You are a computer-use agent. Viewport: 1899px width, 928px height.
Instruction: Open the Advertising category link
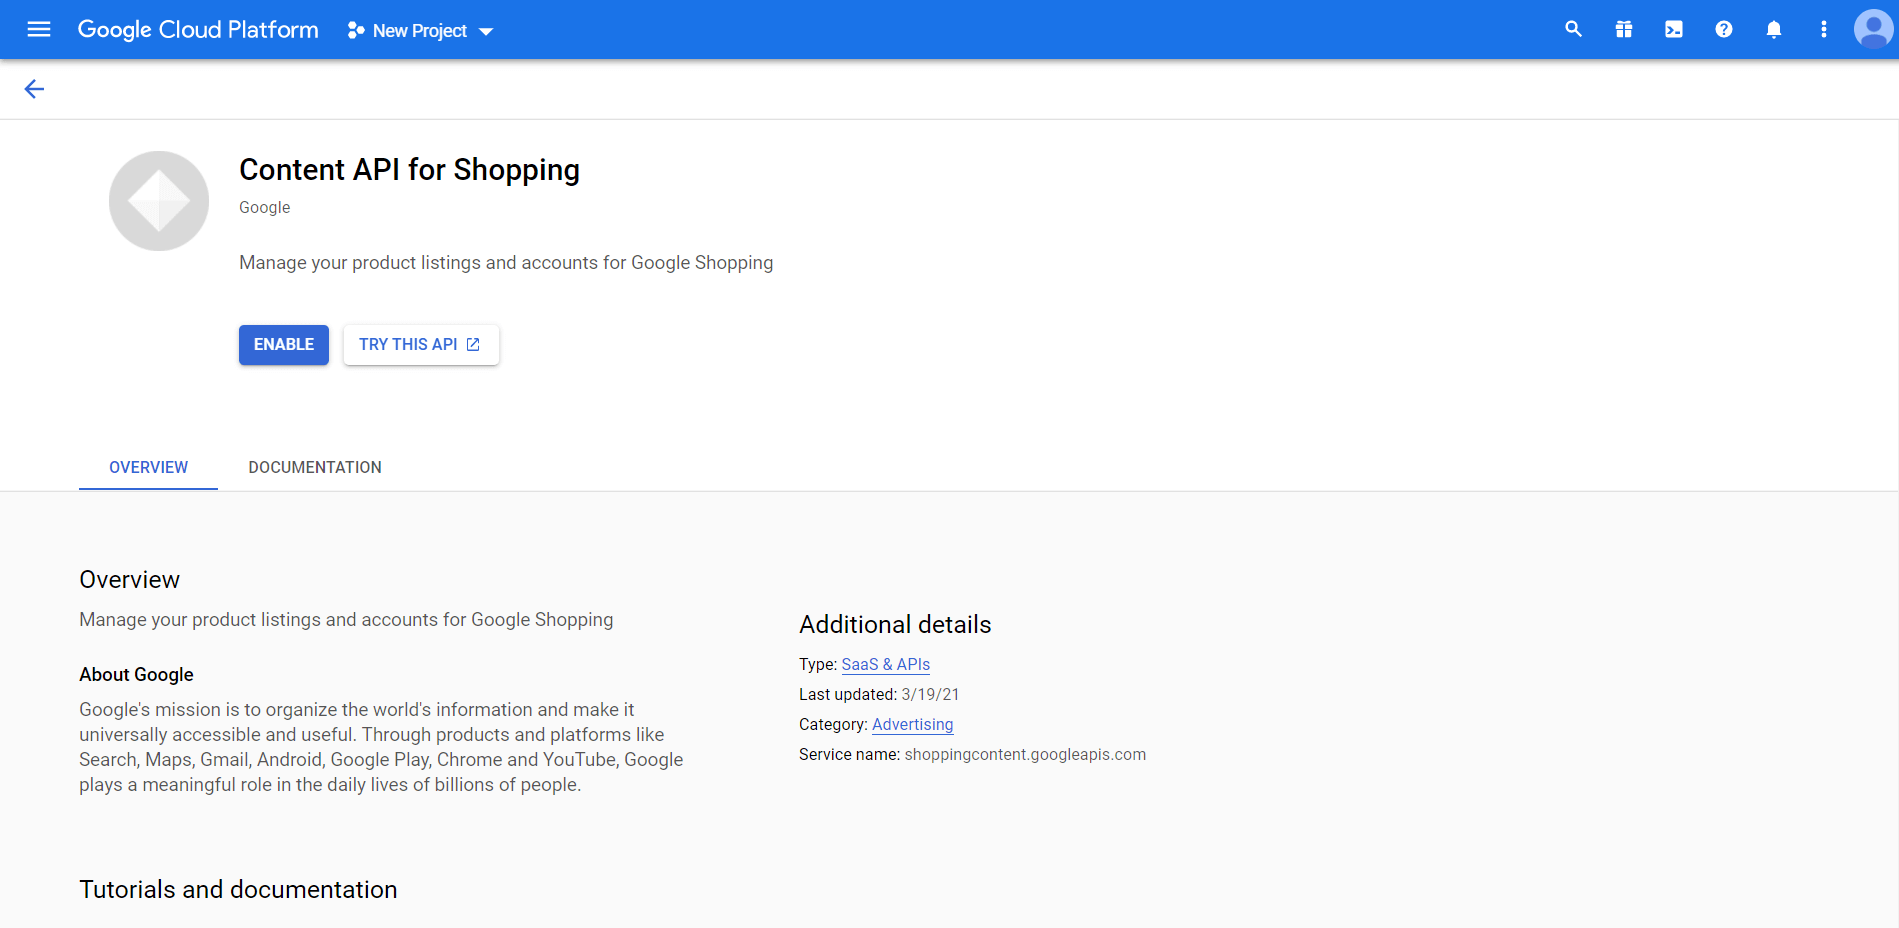913,724
